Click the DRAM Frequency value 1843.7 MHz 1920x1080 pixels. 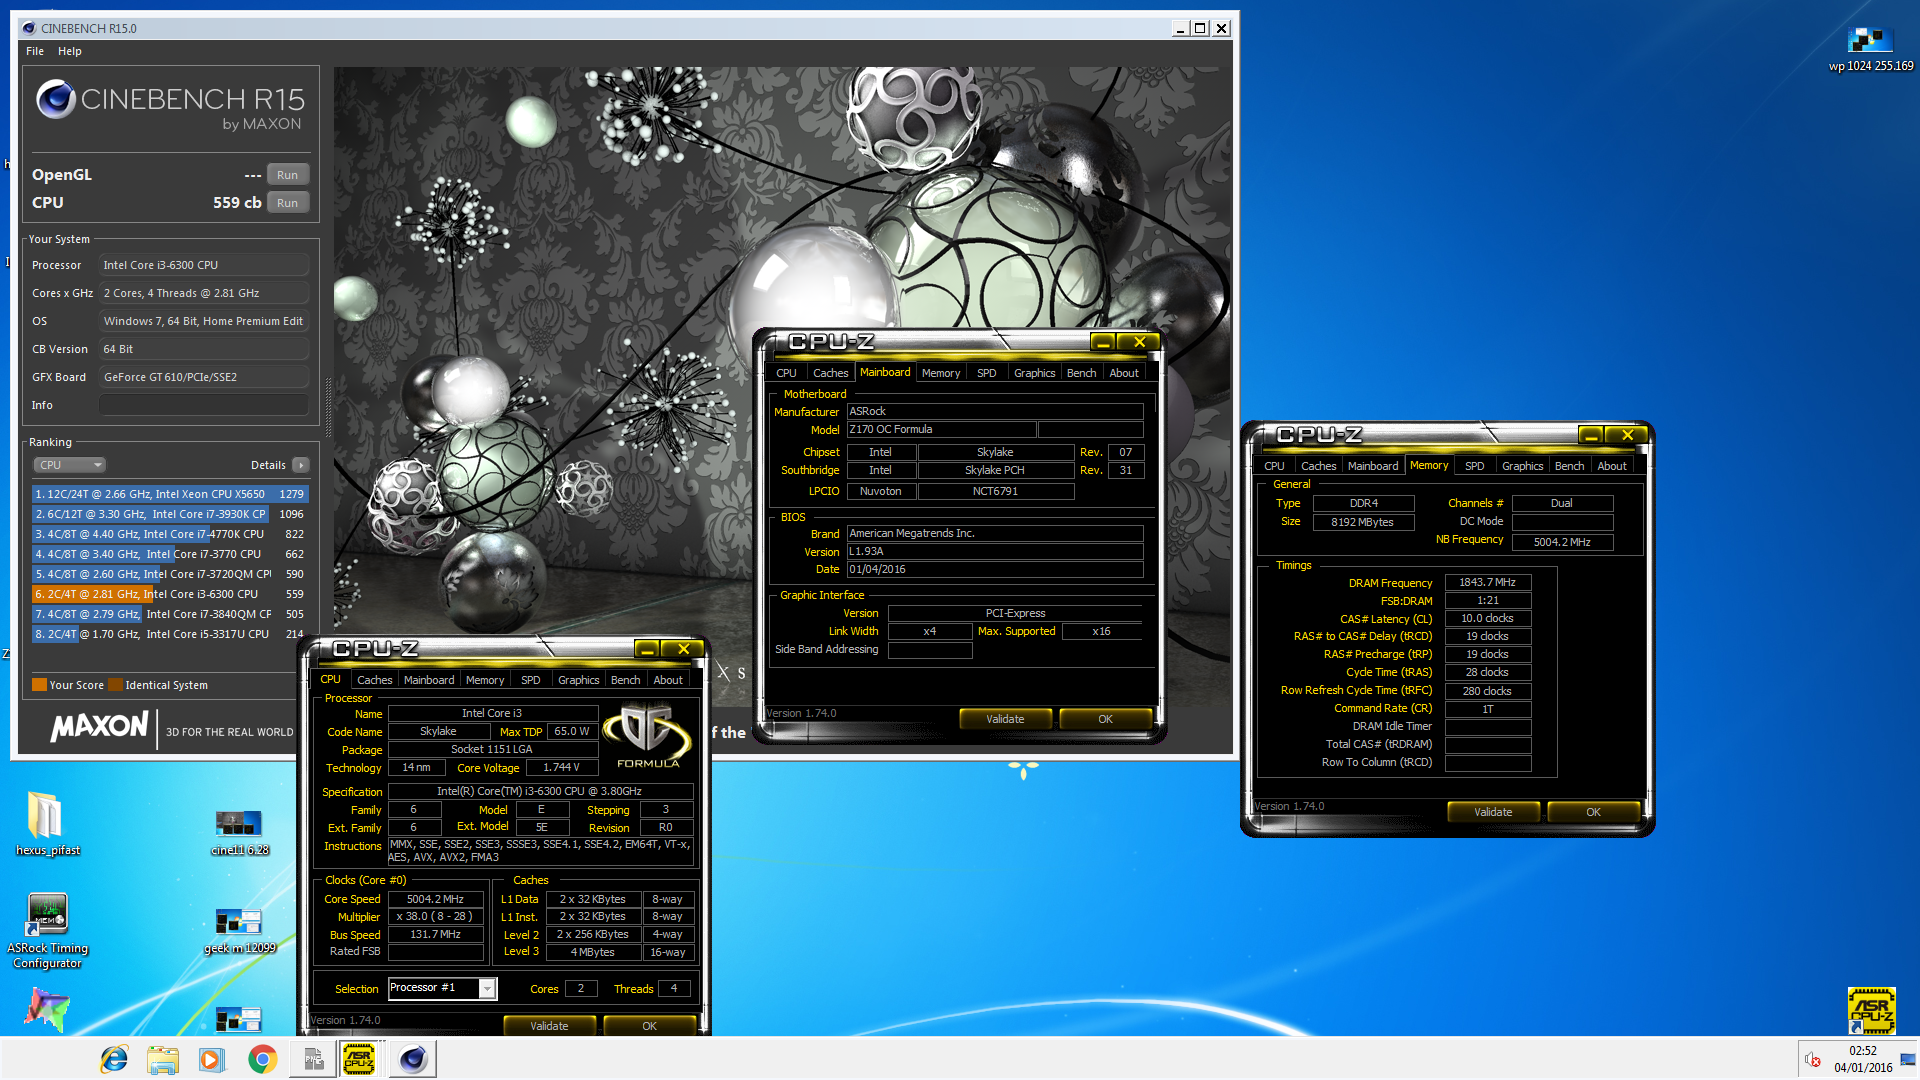(x=1487, y=583)
